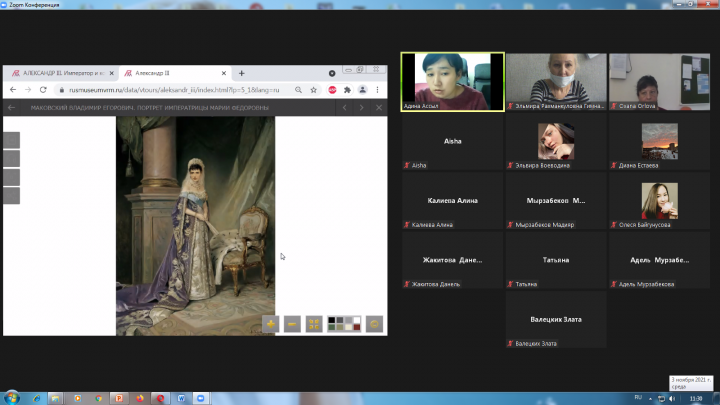Click the 11:30 taskbar clock
Image resolution: width=720 pixels, height=405 pixels.
click(696, 399)
